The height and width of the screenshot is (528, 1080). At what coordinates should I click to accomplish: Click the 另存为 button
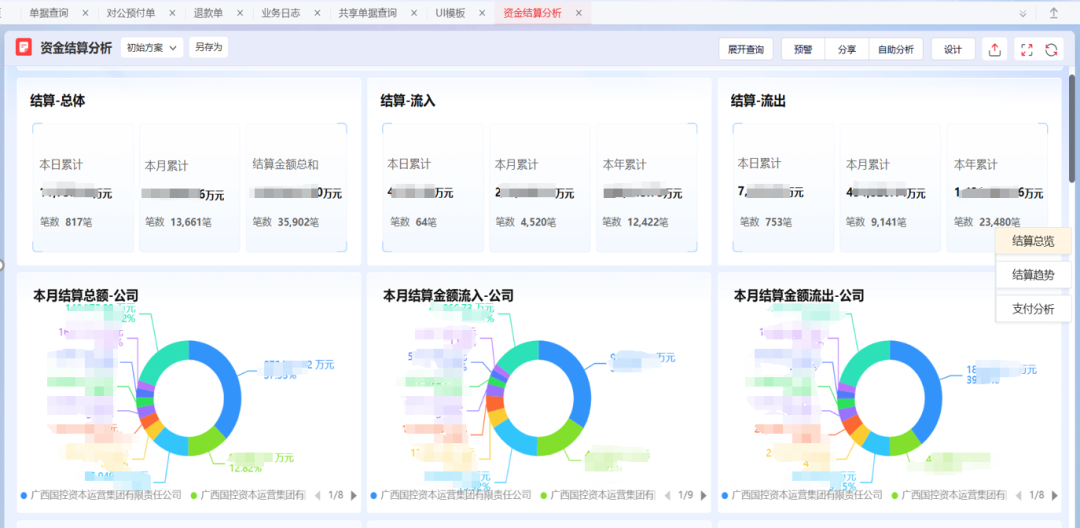(x=208, y=47)
